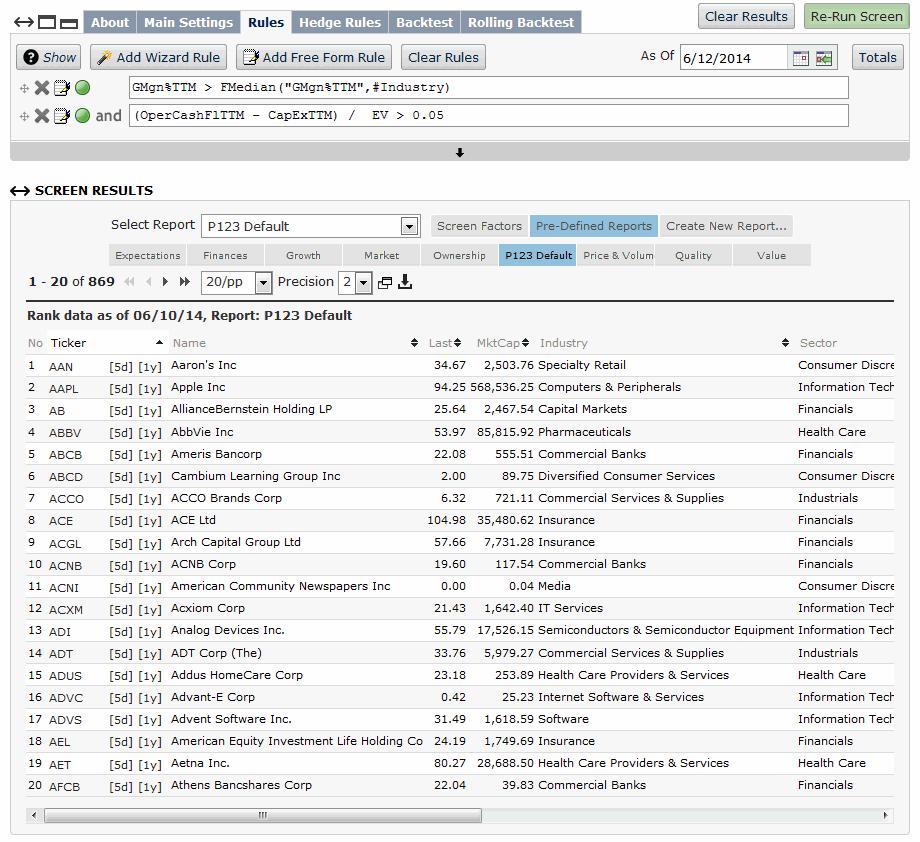Delete the OperCashFlTTM rule with its X icon

tap(42, 116)
